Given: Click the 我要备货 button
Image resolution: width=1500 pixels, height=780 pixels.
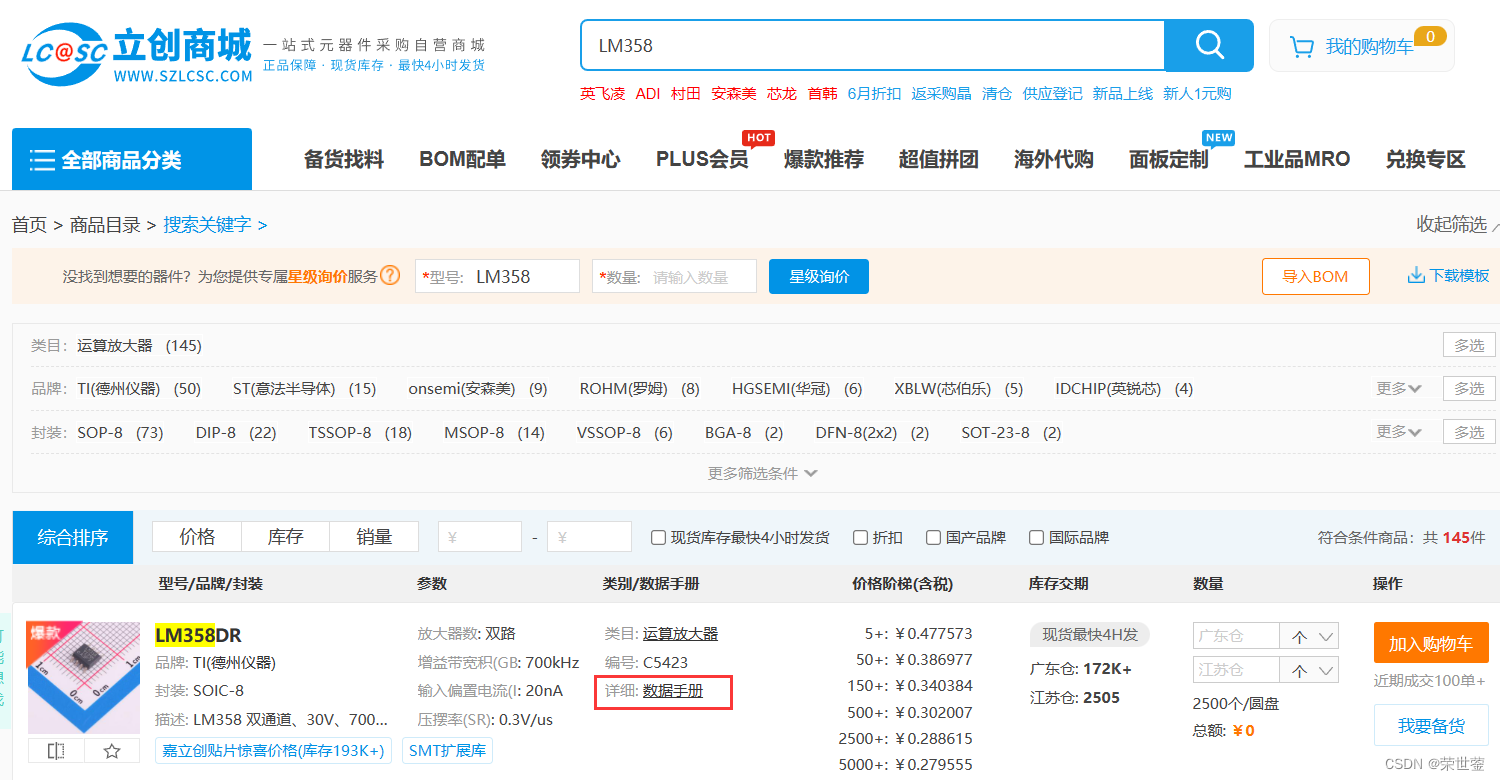Looking at the screenshot, I should (1431, 725).
